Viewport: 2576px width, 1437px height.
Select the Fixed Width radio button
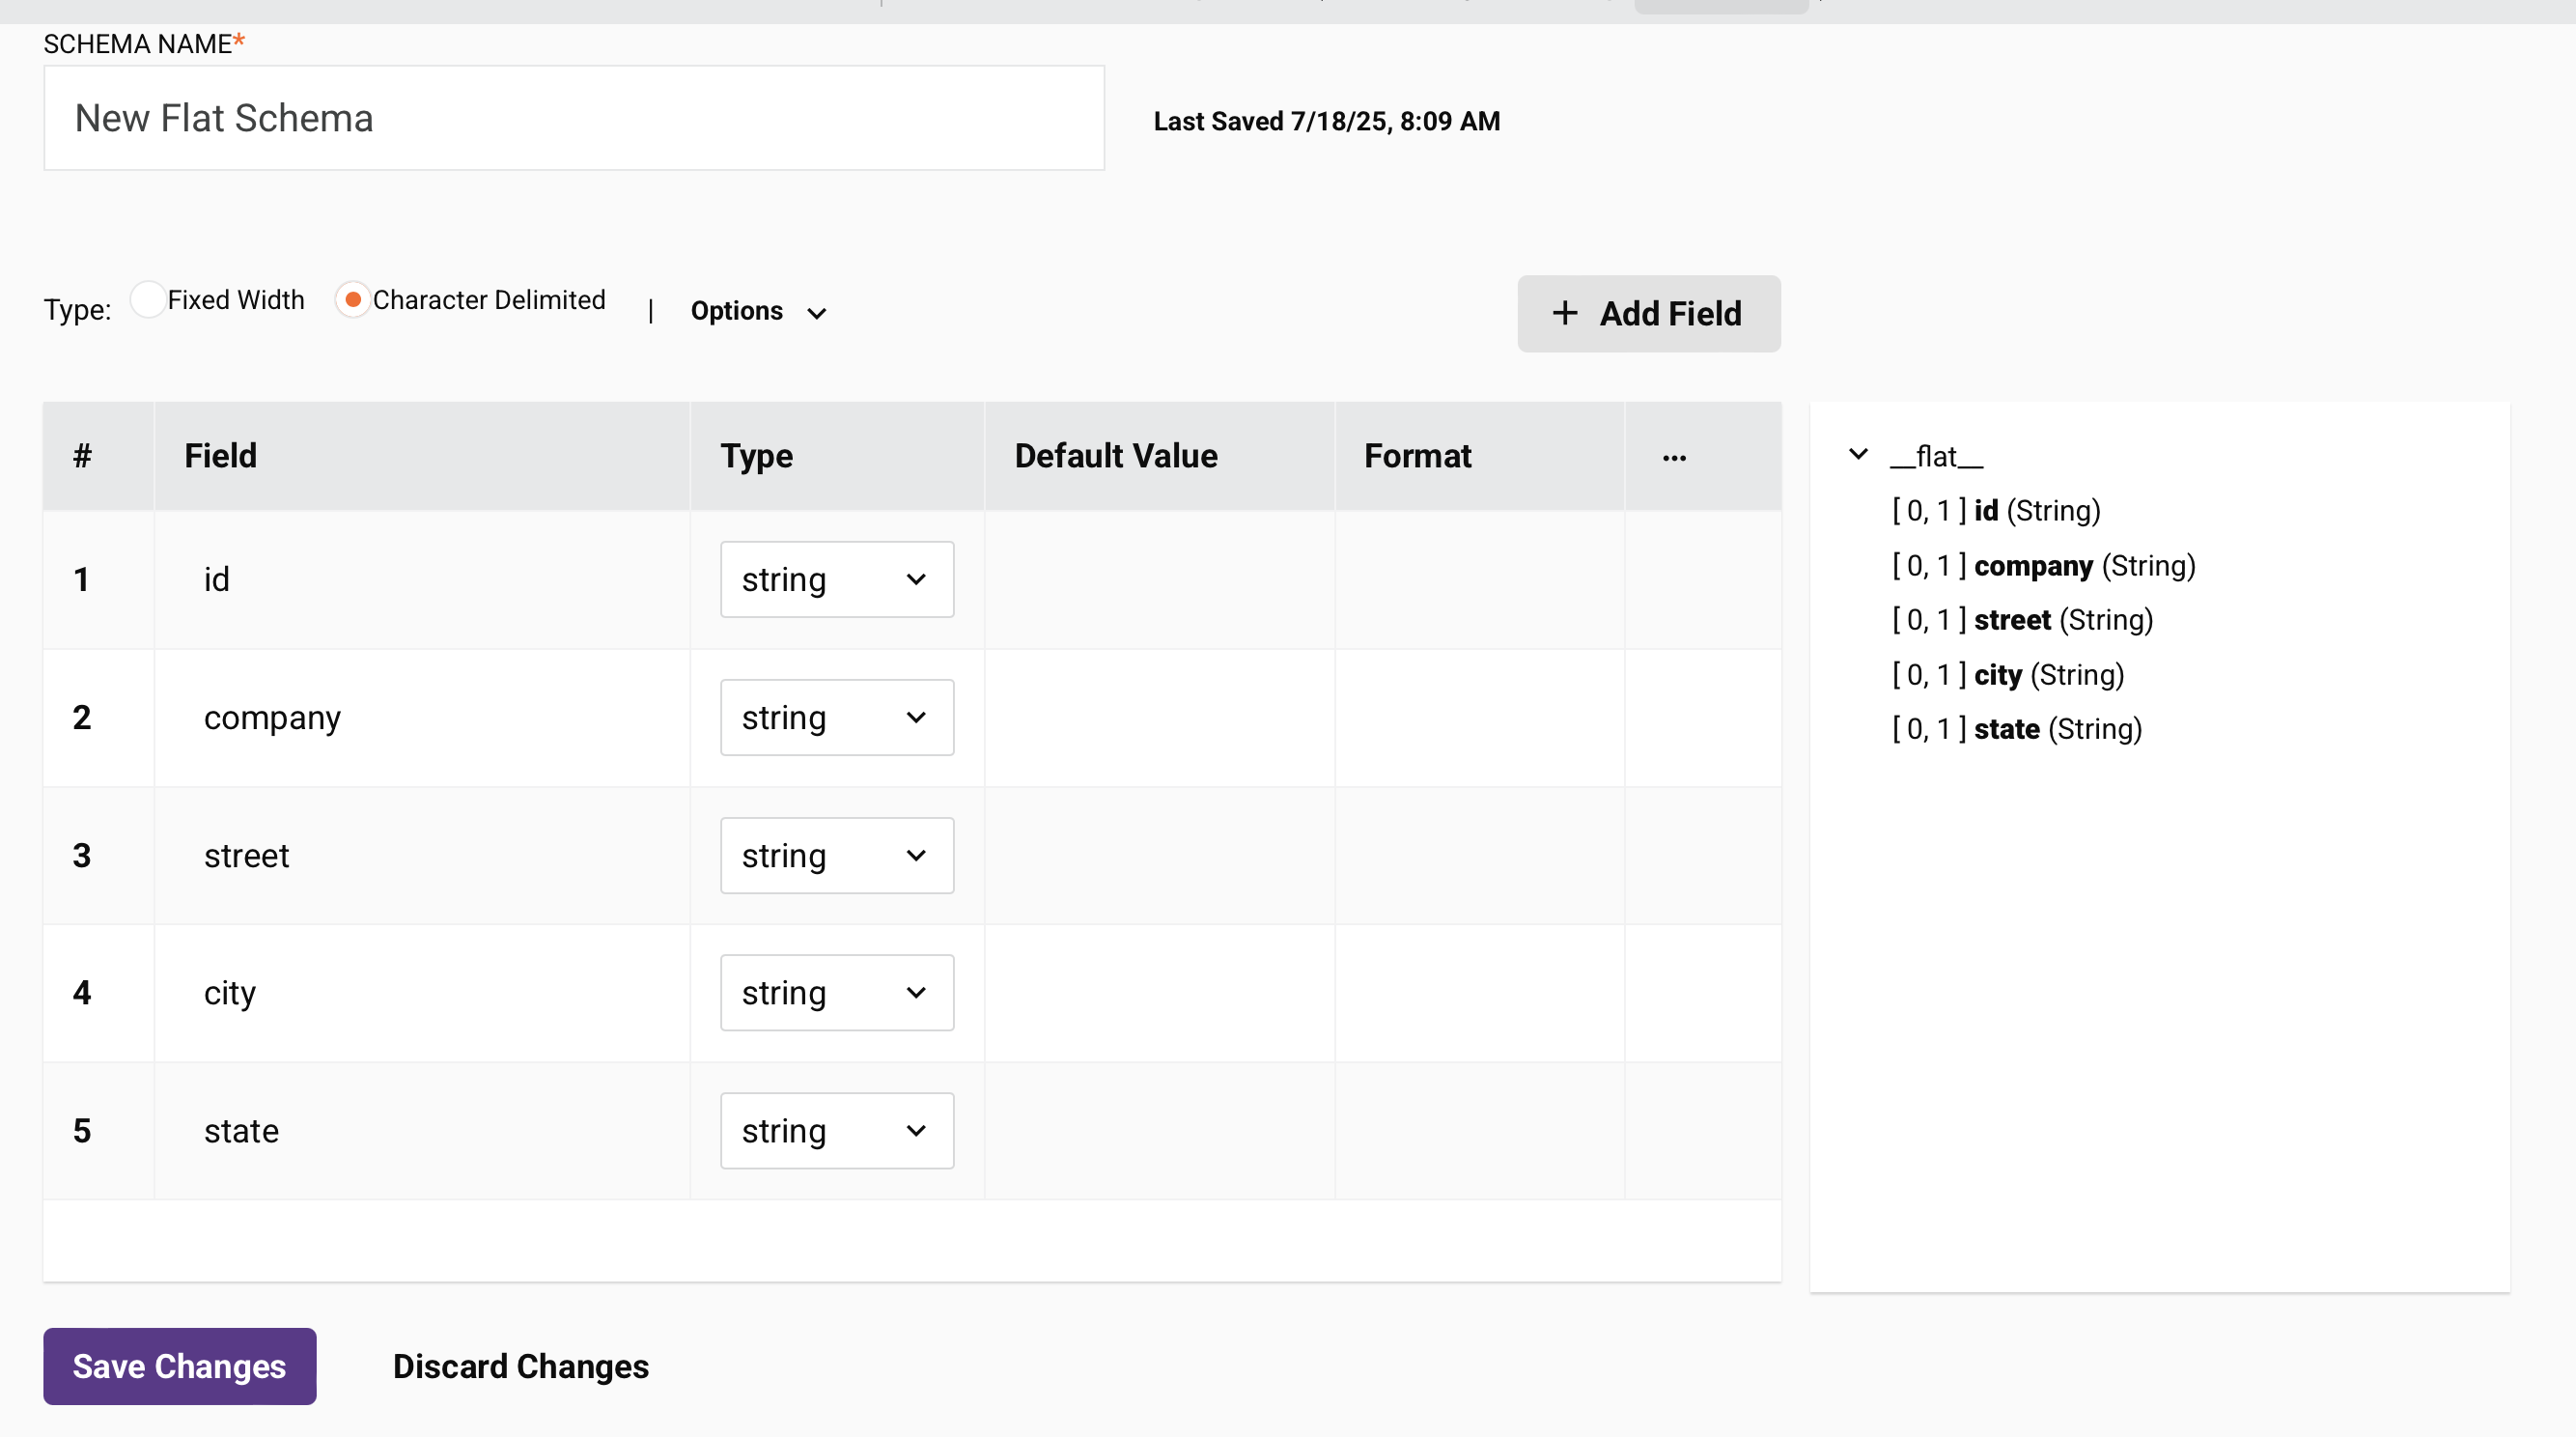pos(148,300)
